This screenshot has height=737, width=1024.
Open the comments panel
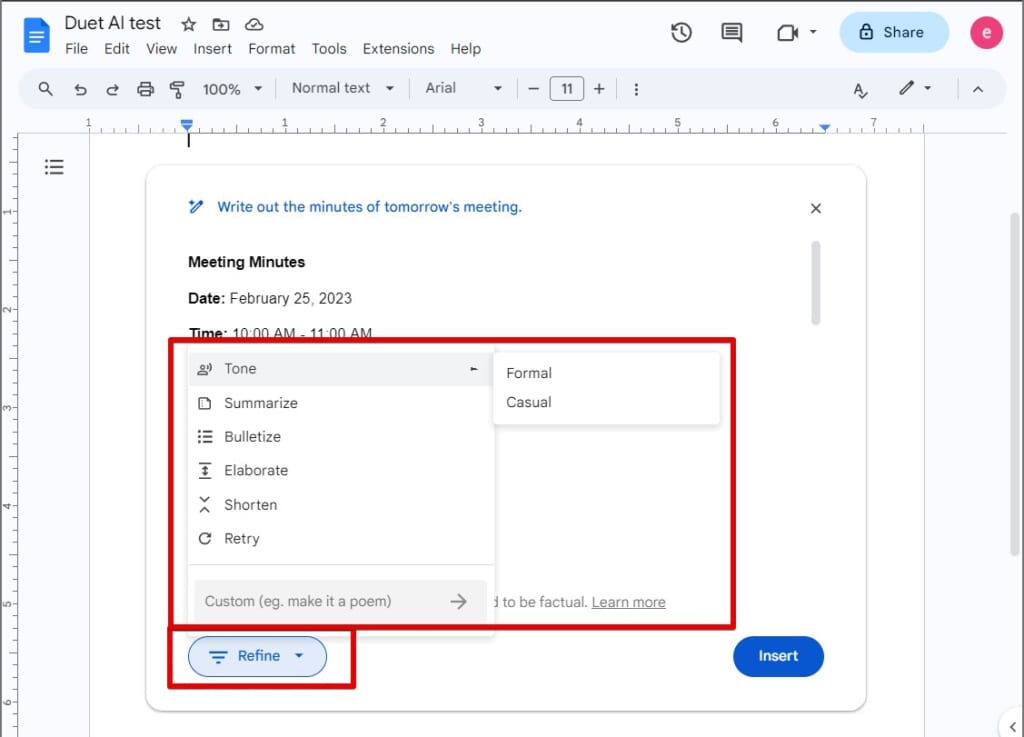coord(730,32)
